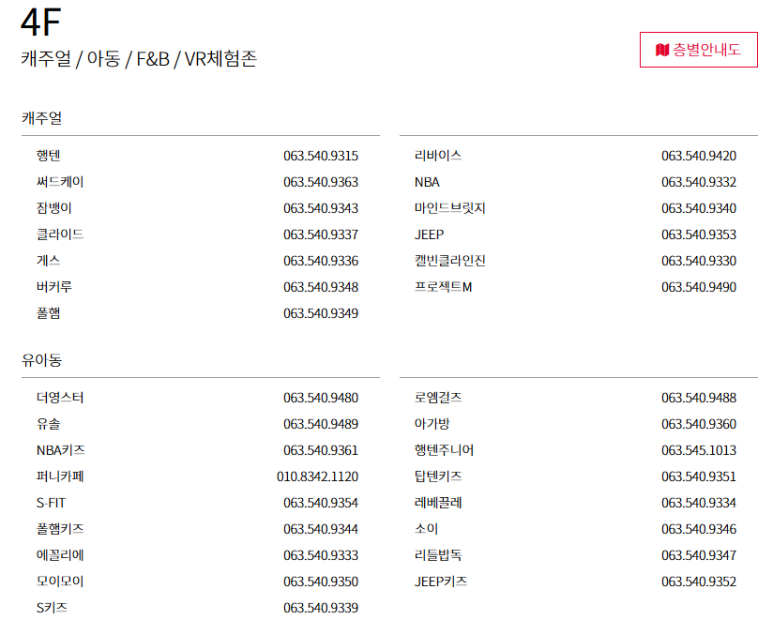Screen dimensions: 773x635
Task: Select the 행텐 store entry
Action: tap(48, 156)
